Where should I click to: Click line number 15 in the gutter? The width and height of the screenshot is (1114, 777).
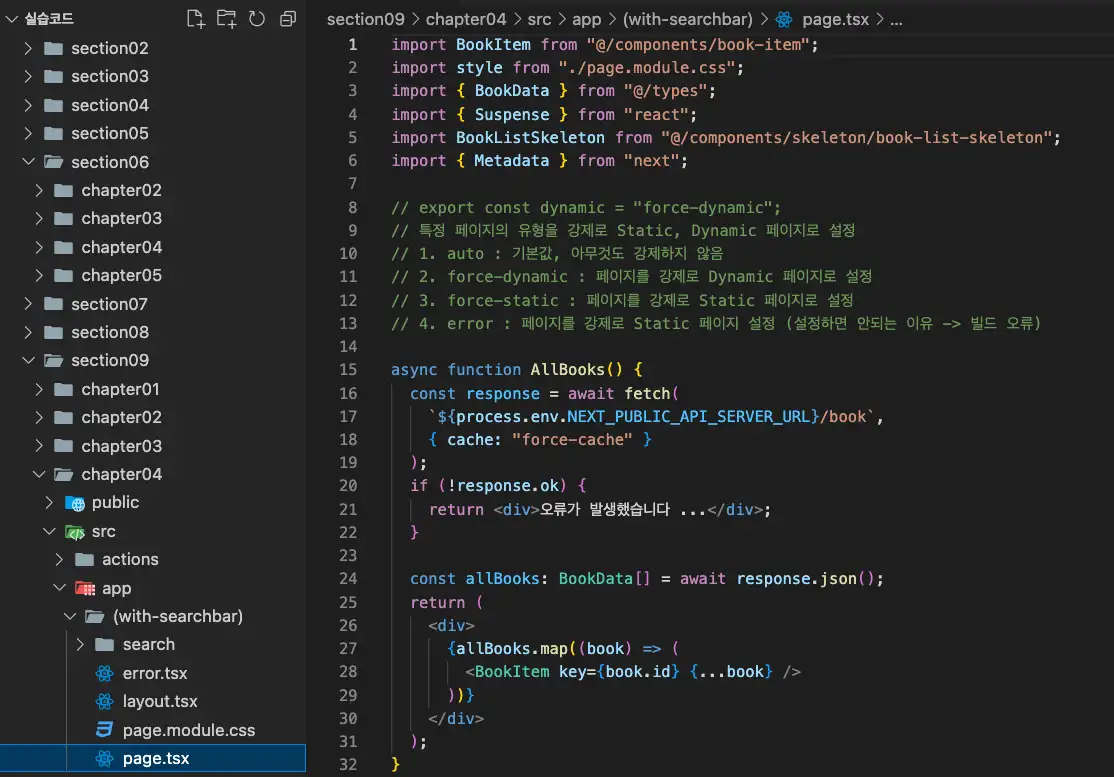click(x=348, y=369)
